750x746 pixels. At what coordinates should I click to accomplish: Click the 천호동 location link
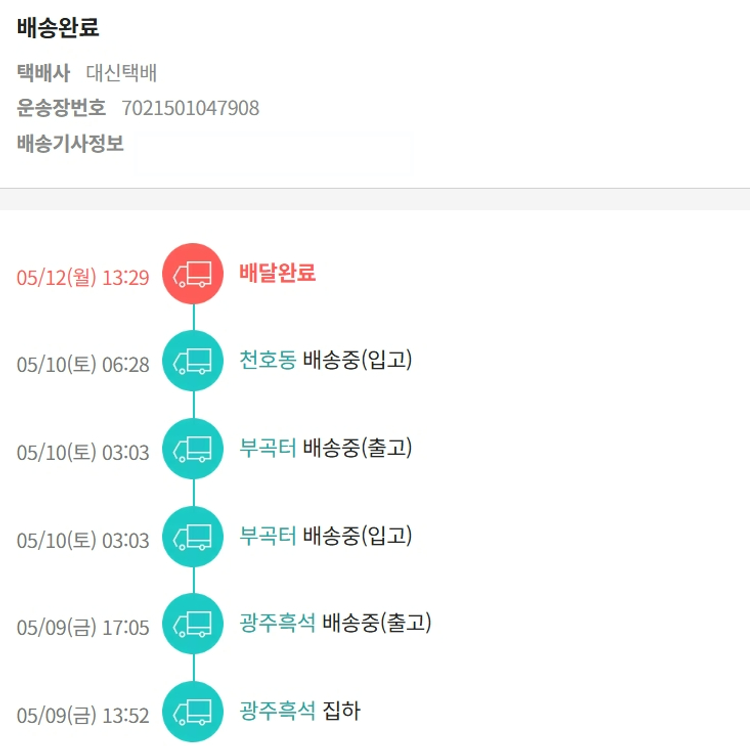click(x=268, y=359)
